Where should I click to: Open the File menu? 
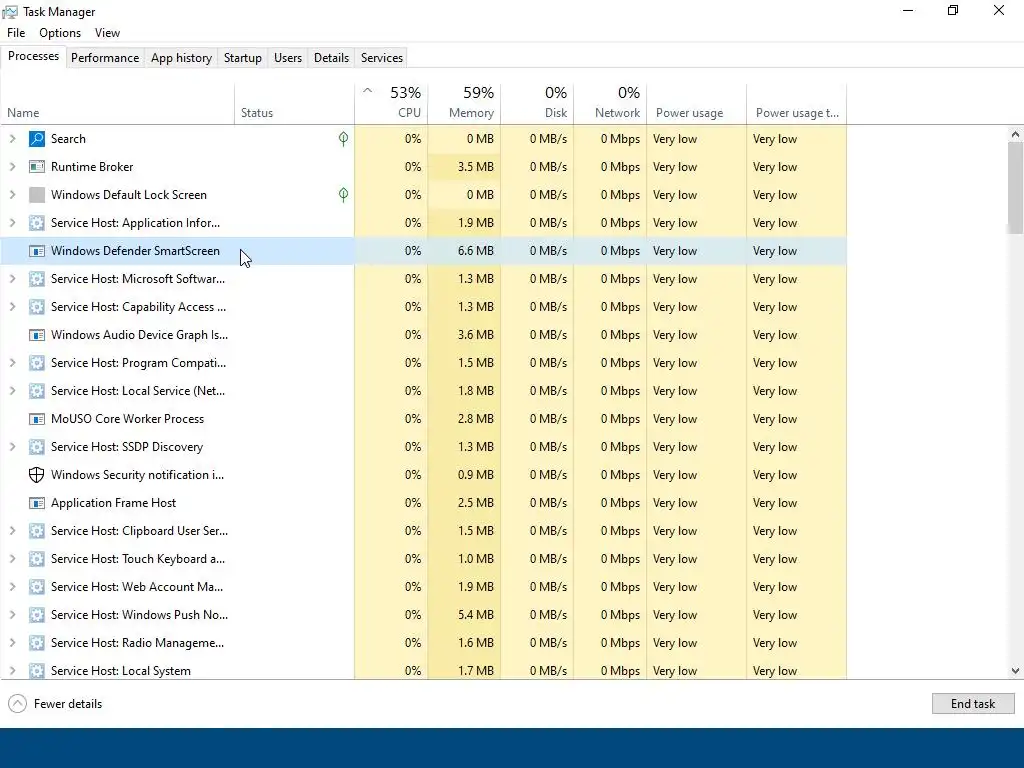(x=16, y=33)
